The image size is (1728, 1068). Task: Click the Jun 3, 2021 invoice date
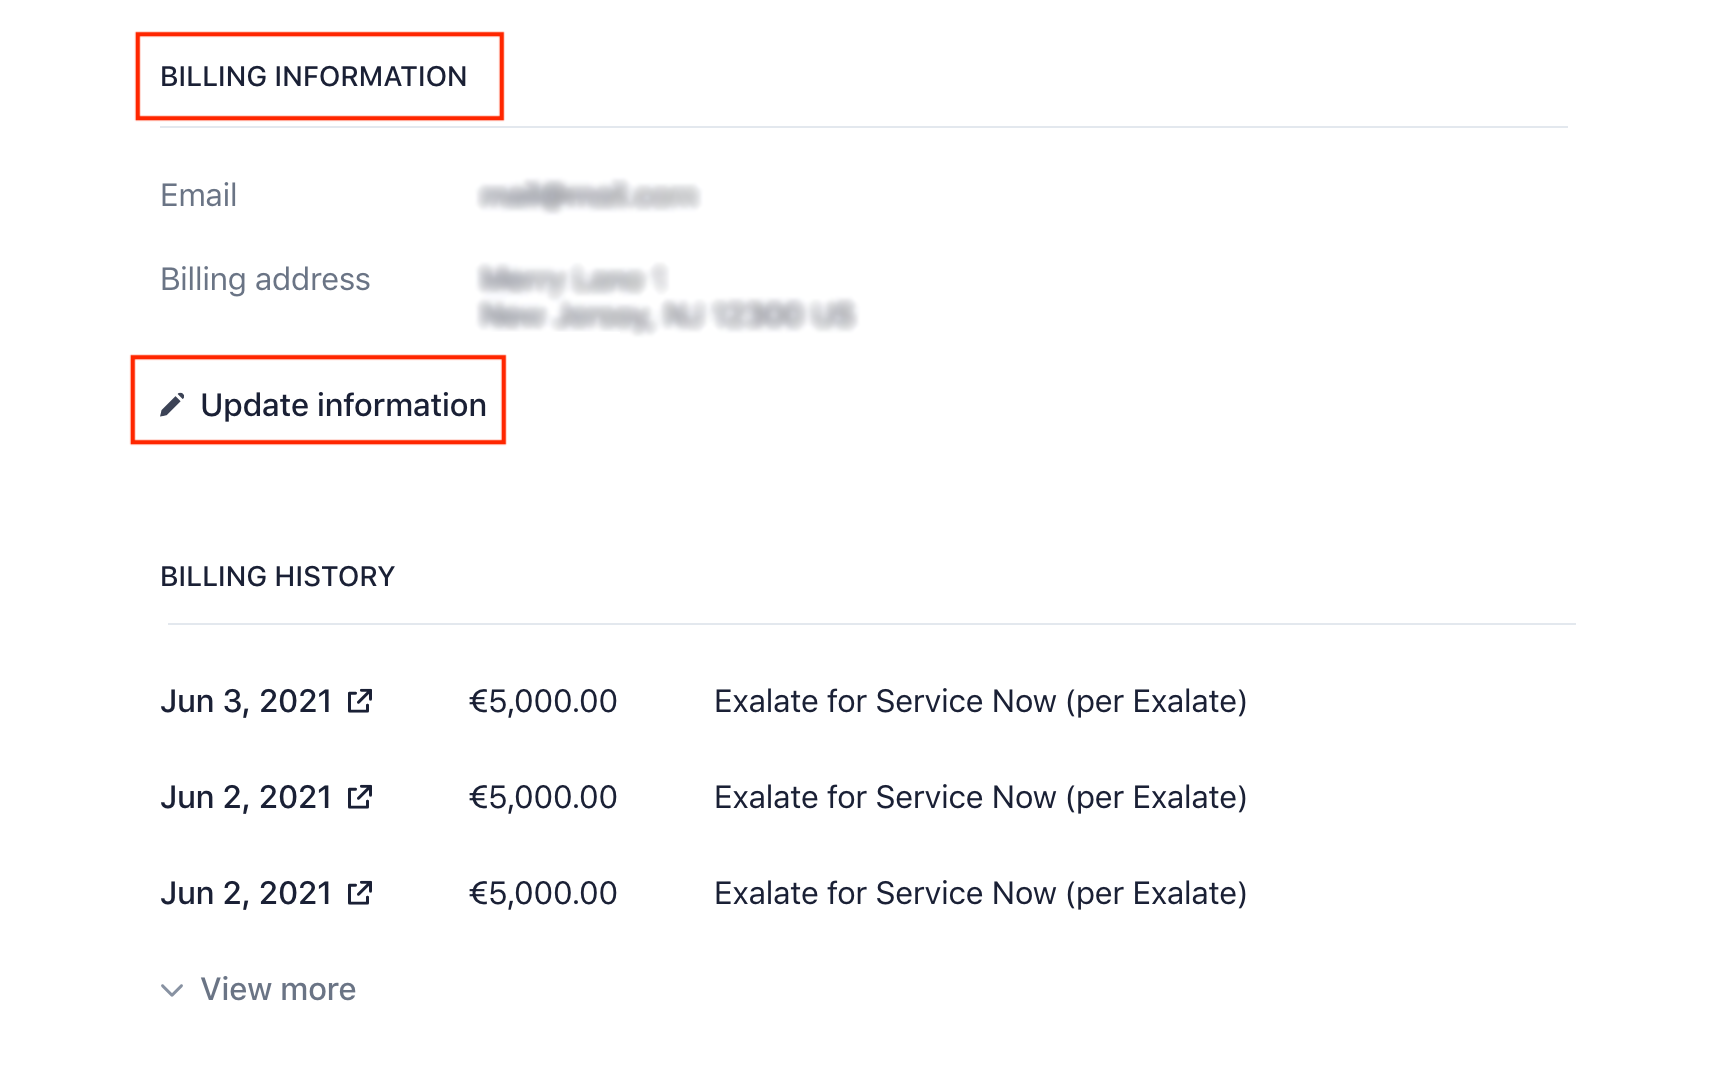(x=246, y=701)
